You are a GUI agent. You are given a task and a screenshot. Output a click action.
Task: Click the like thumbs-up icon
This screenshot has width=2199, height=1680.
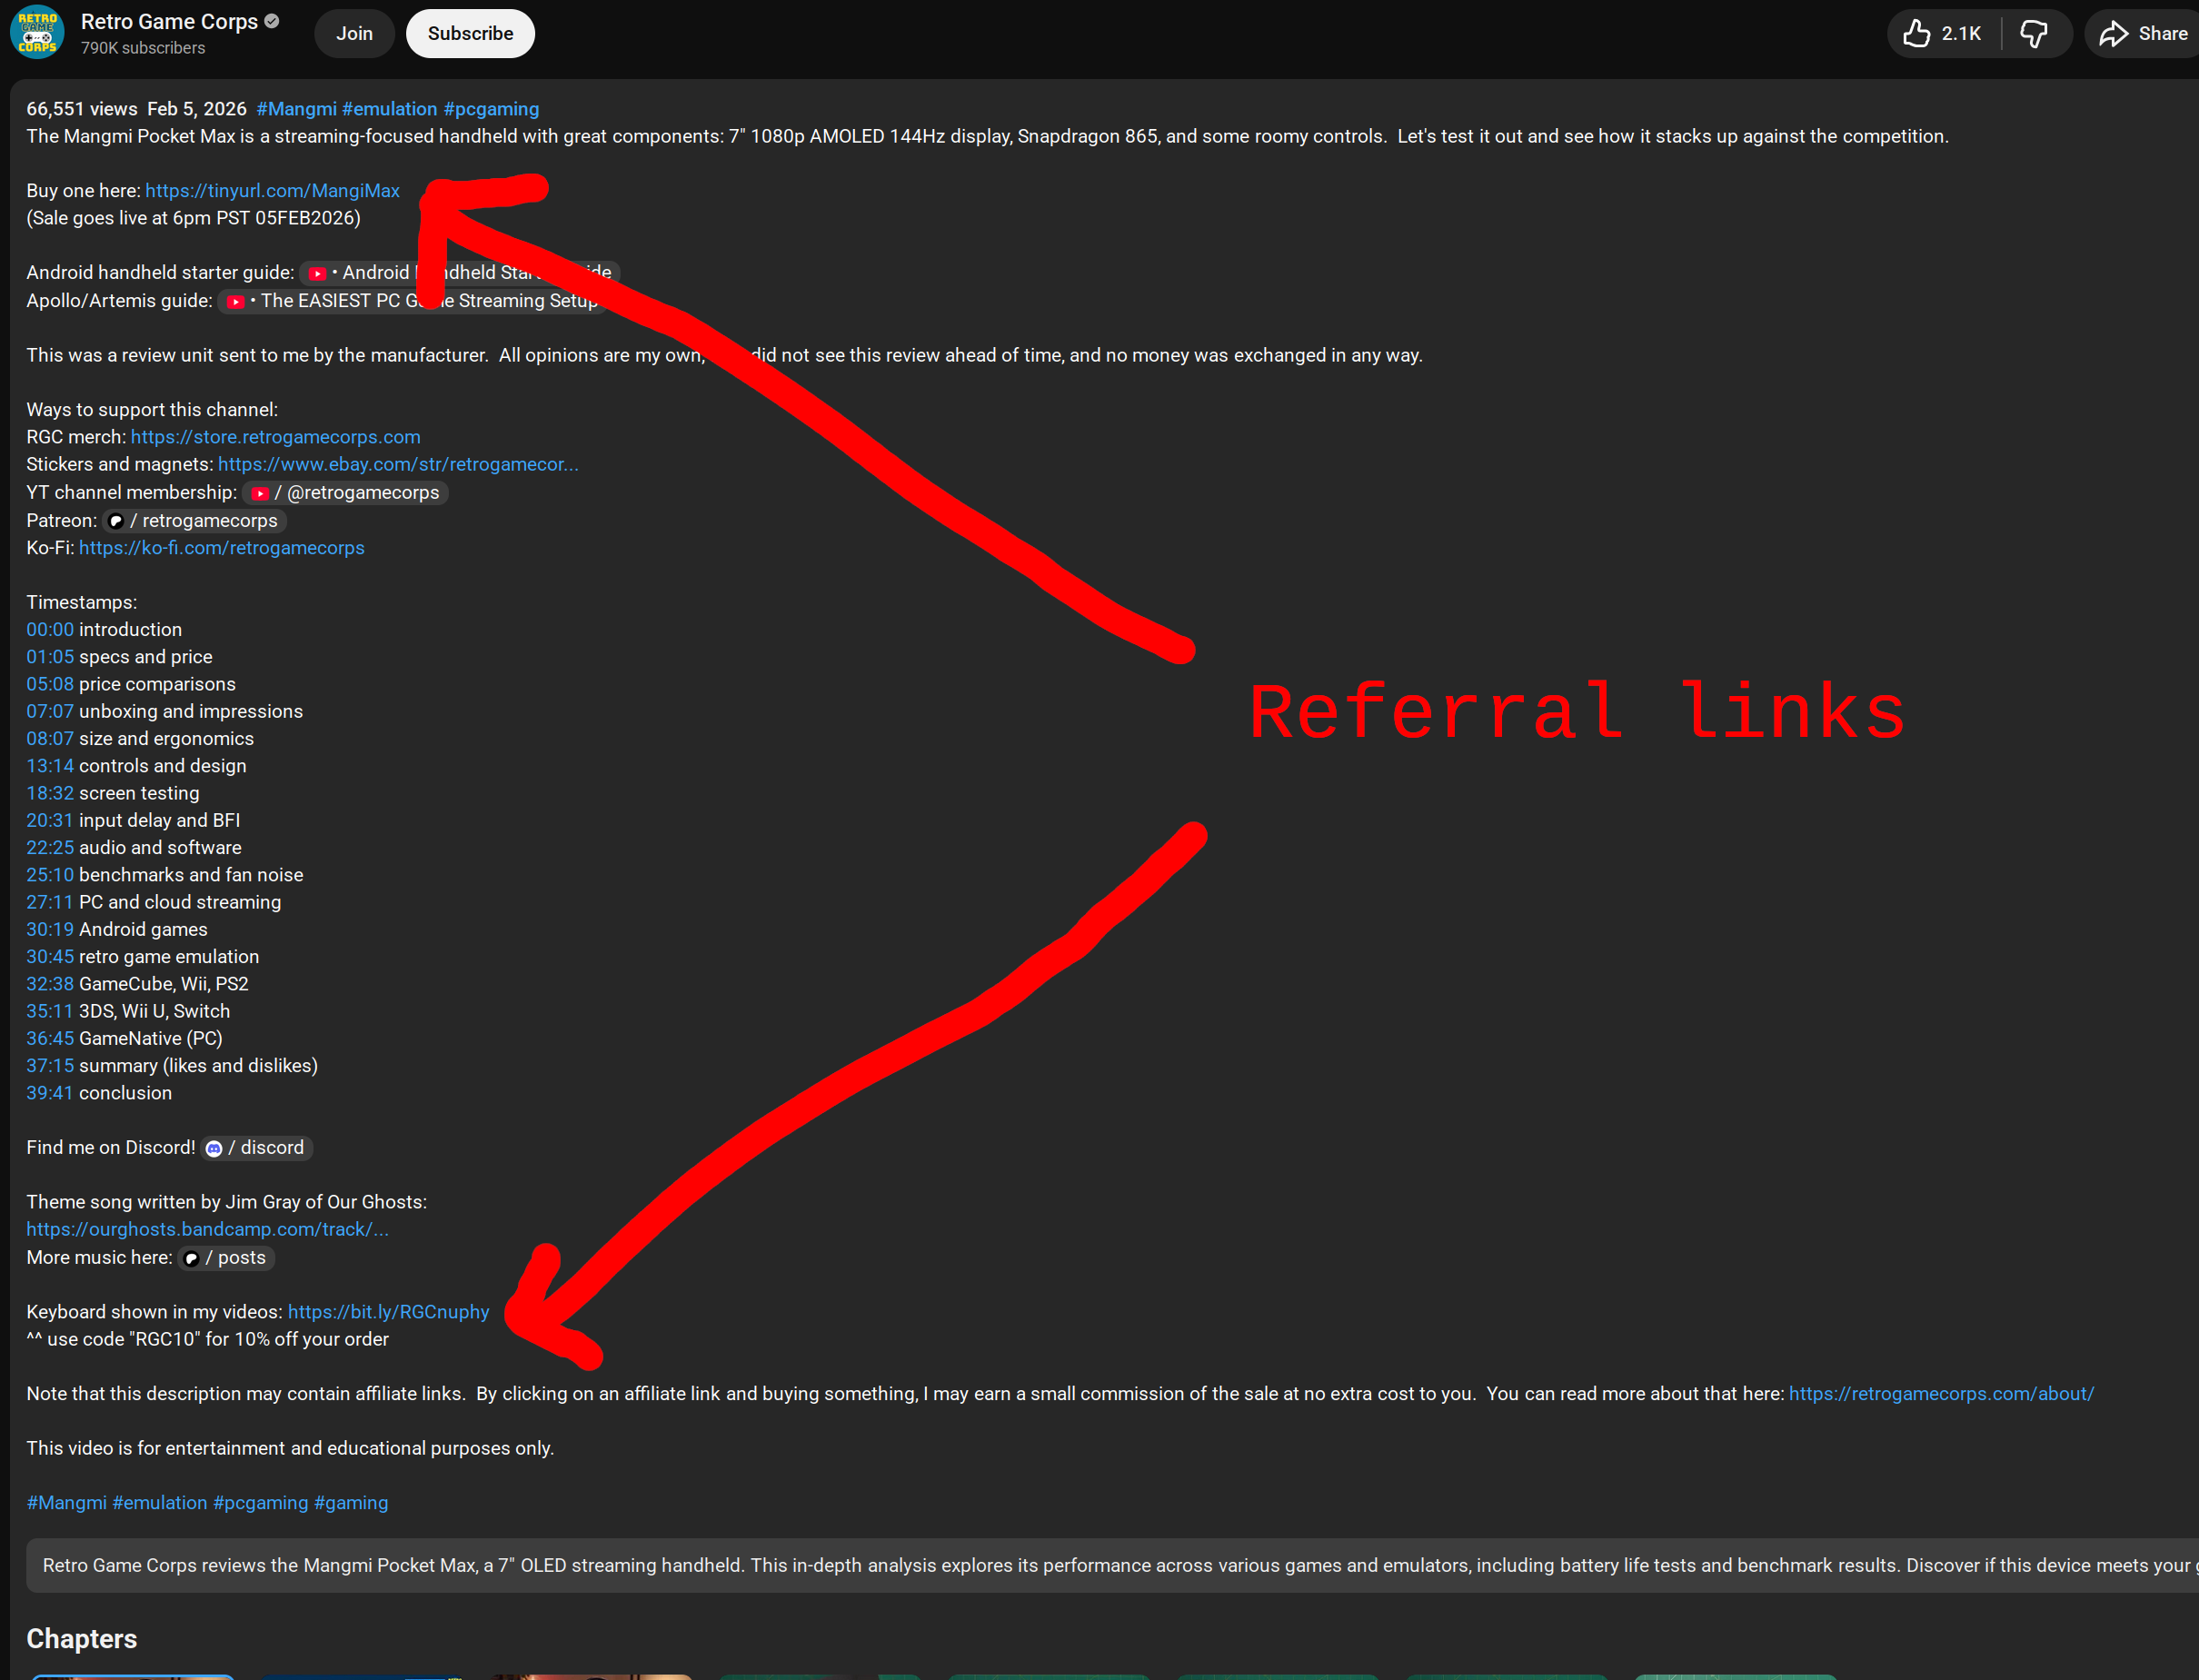[1916, 34]
